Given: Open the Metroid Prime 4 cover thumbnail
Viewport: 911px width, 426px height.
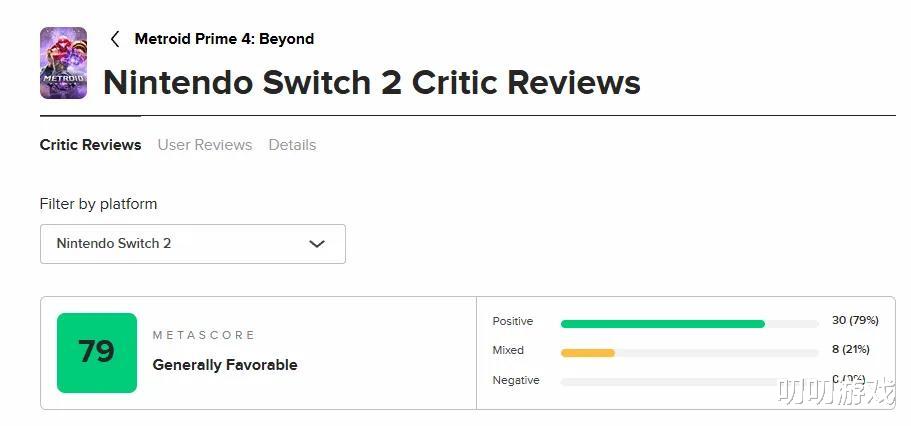Looking at the screenshot, I should tap(63, 63).
